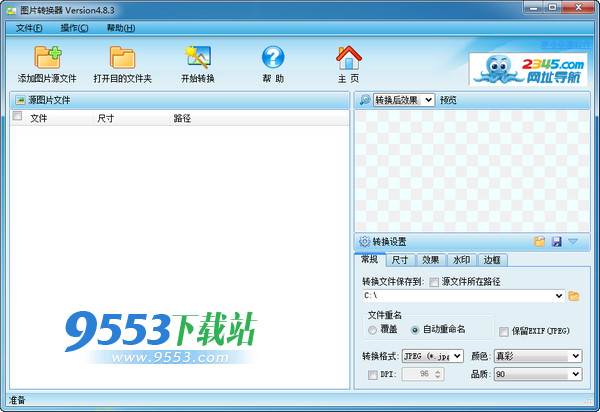Enable the DPI checkbox

(372, 375)
